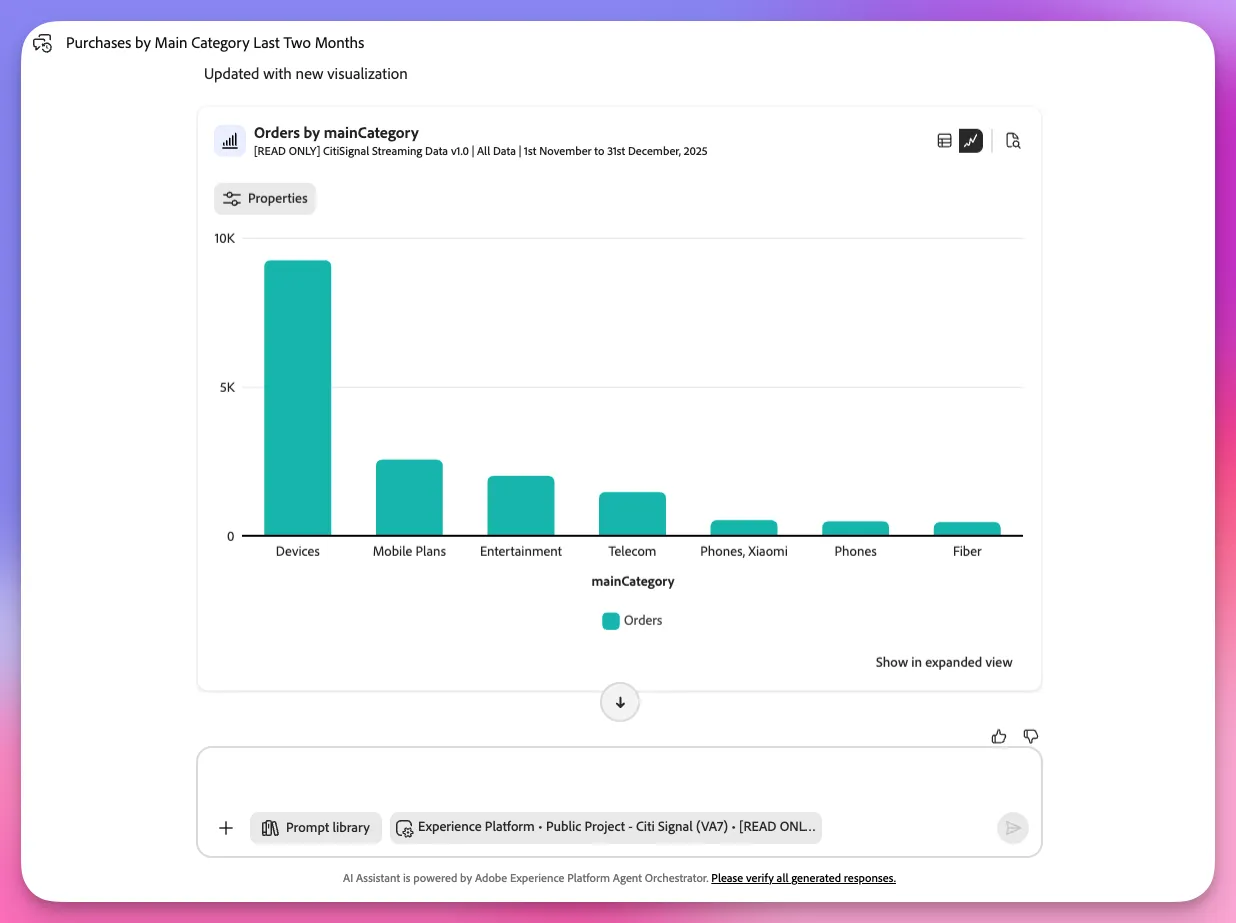Give a thumbs up to the response
This screenshot has height=923, width=1236.
pyautogui.click(x=999, y=737)
